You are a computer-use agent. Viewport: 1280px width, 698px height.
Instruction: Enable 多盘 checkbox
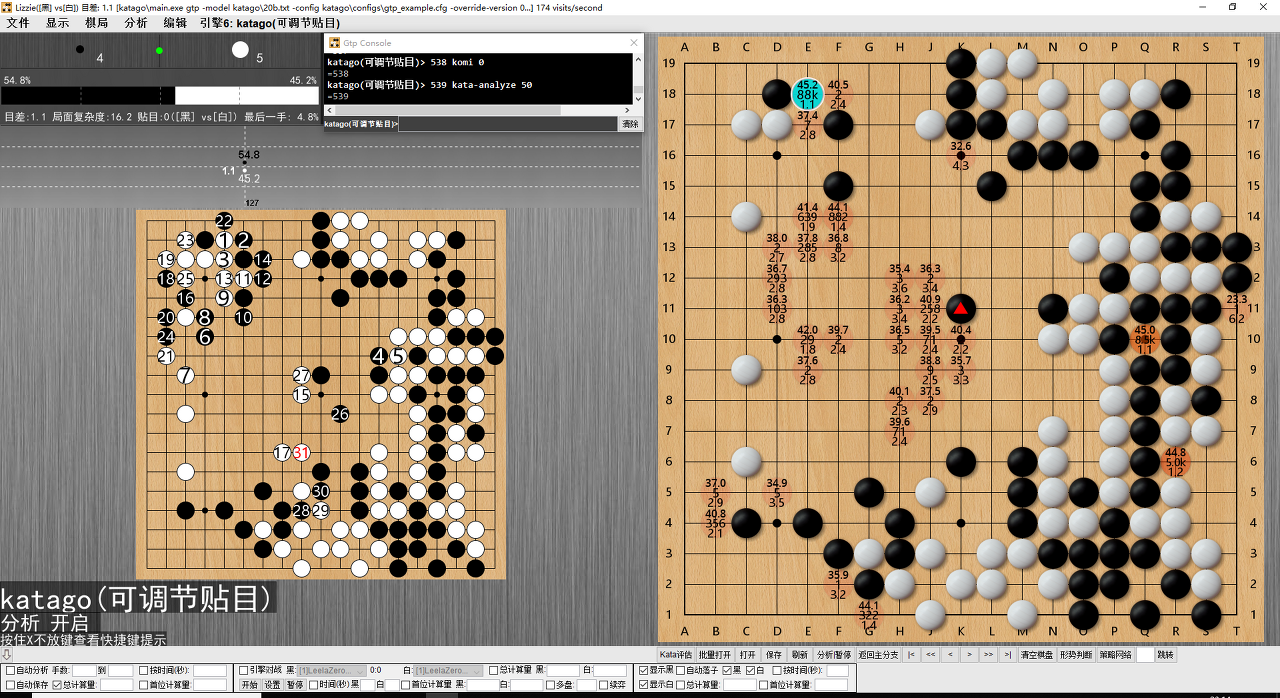[x=551, y=685]
